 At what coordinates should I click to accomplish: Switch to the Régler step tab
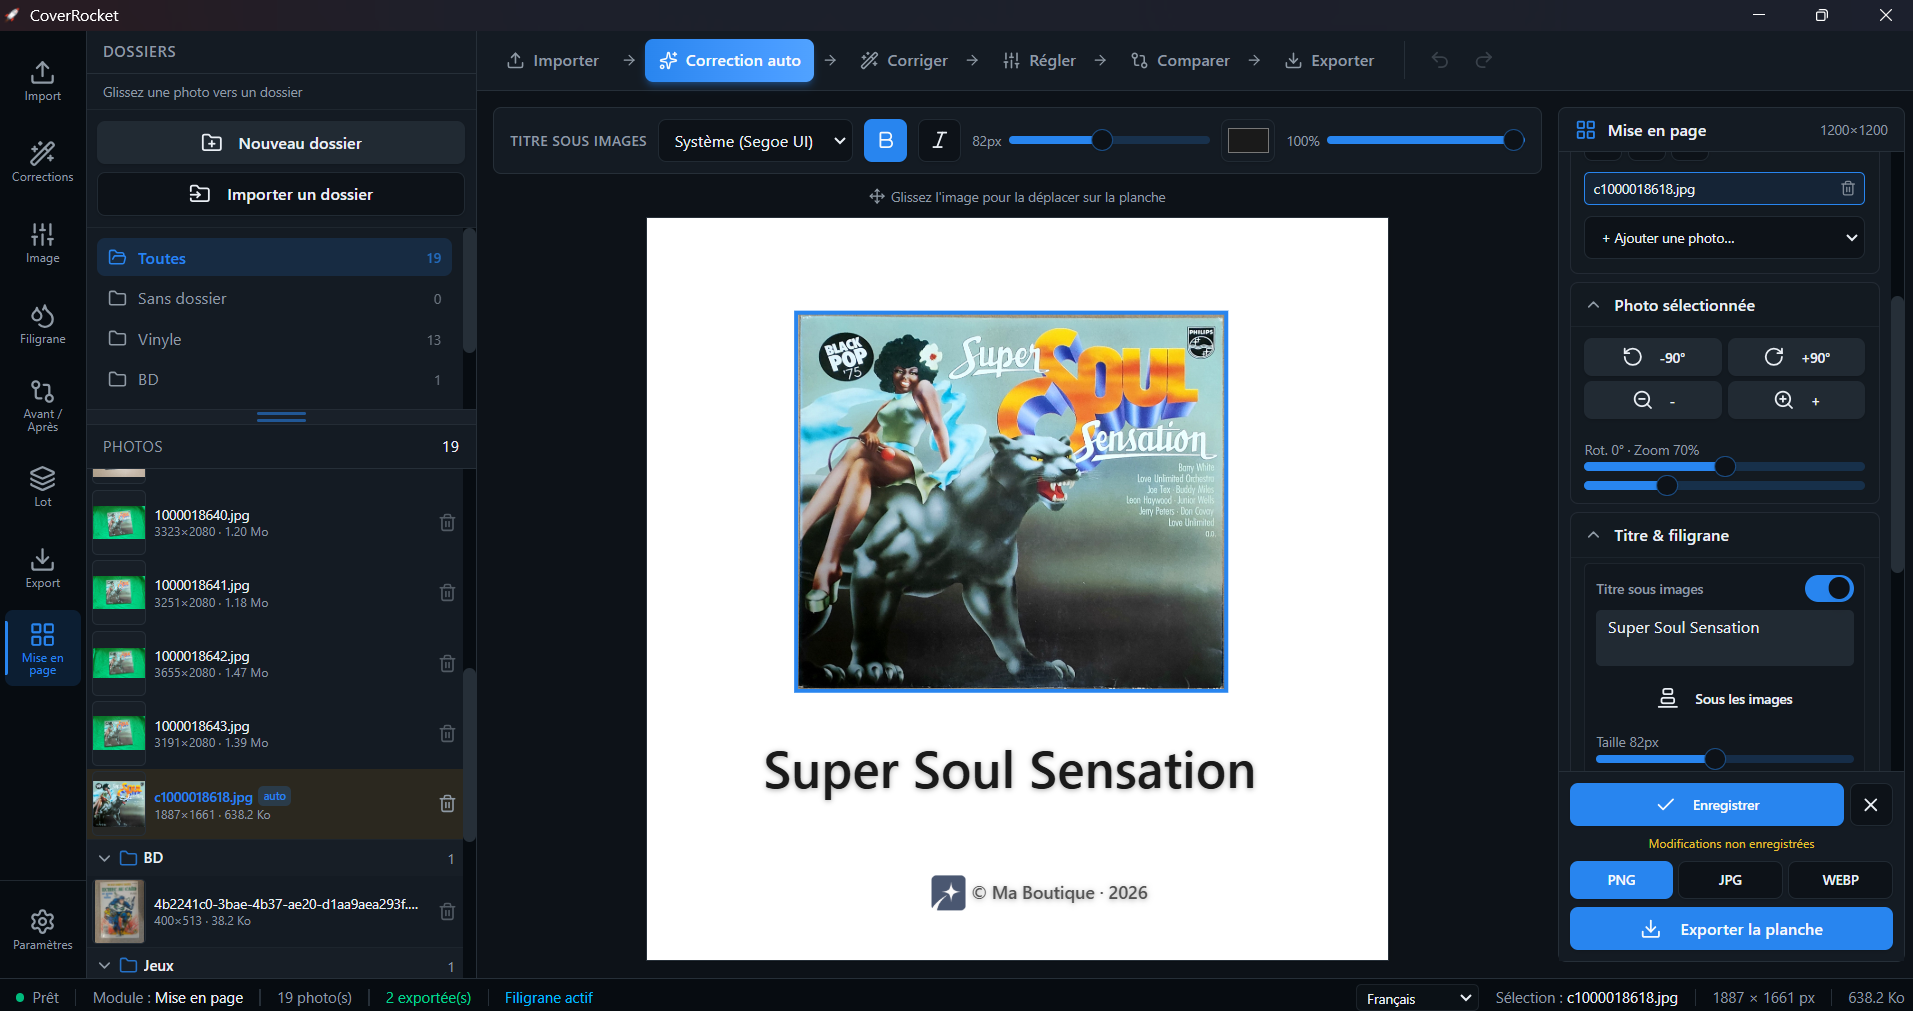[1039, 60]
